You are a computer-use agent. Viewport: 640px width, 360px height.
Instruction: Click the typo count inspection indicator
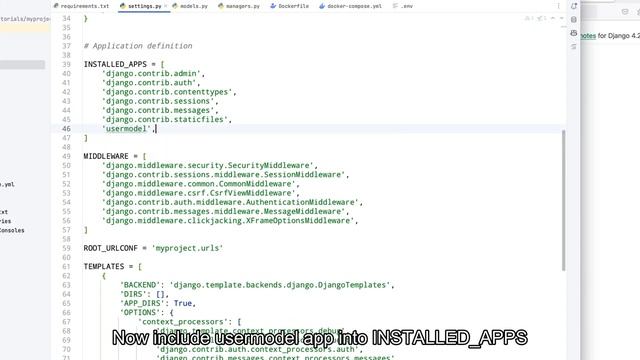pyautogui.click(x=542, y=18)
